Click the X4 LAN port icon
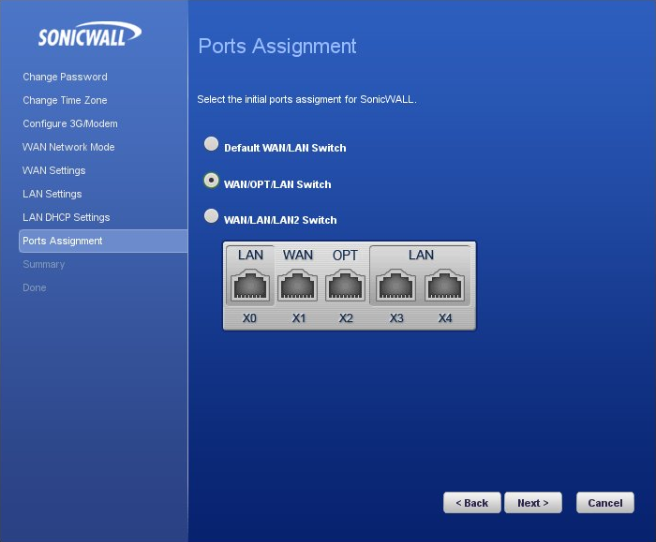656x542 pixels. click(x=445, y=286)
